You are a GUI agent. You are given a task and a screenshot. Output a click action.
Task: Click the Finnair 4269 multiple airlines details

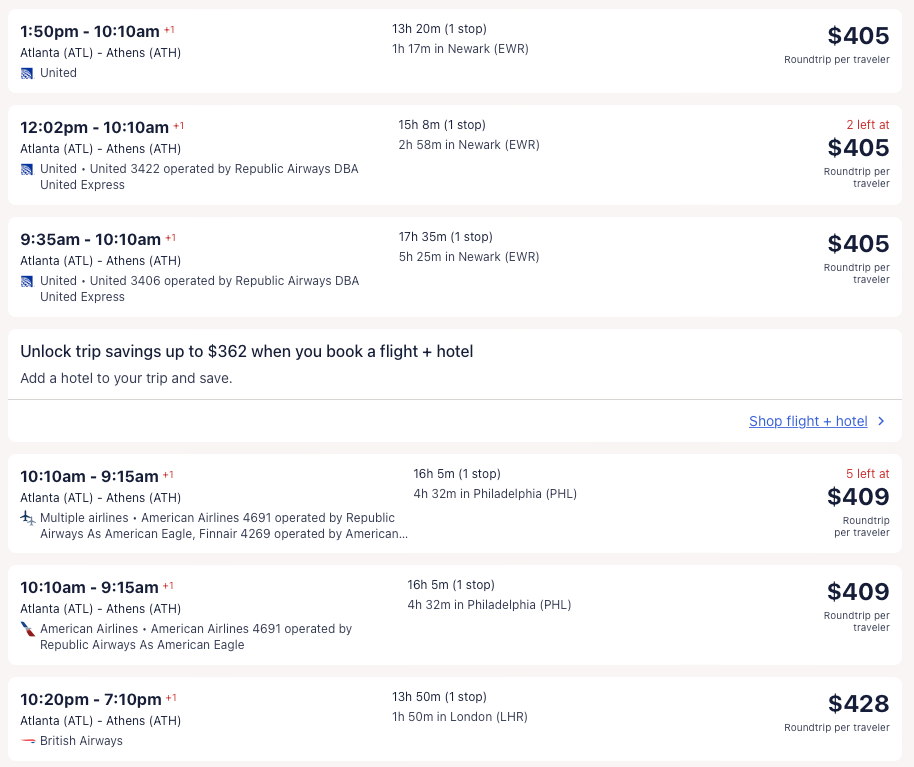click(x=224, y=533)
